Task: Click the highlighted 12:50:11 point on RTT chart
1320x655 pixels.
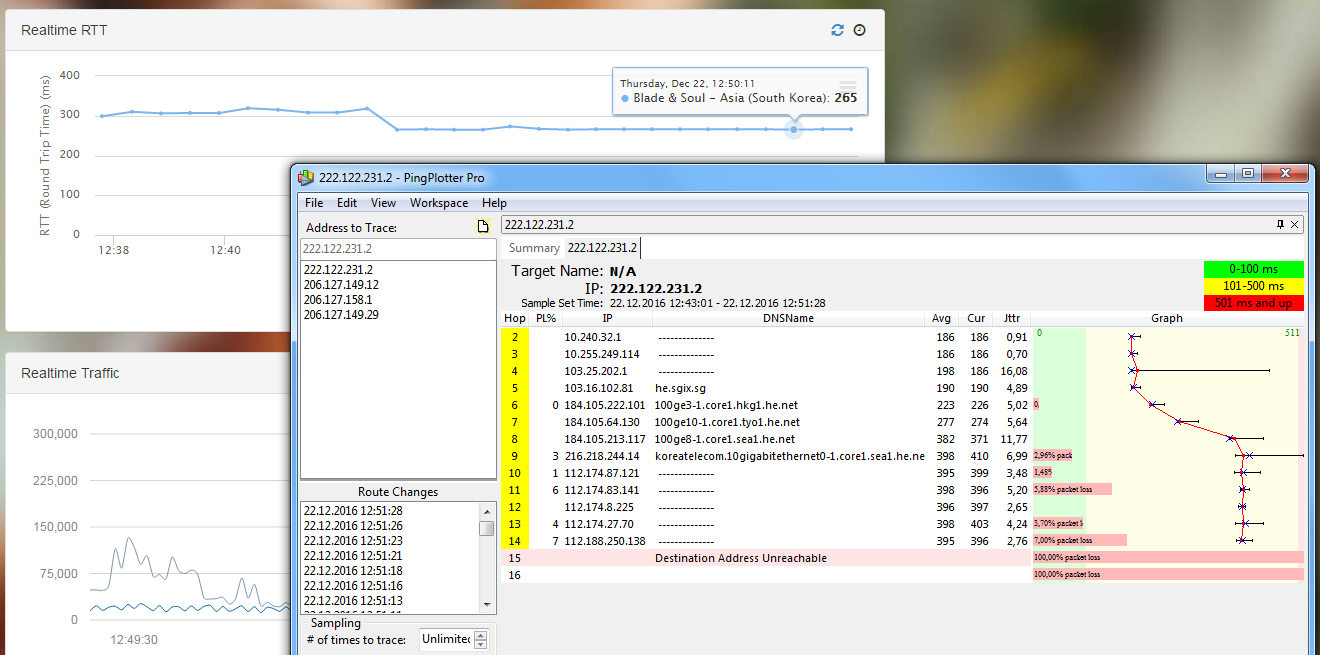Action: coord(794,129)
